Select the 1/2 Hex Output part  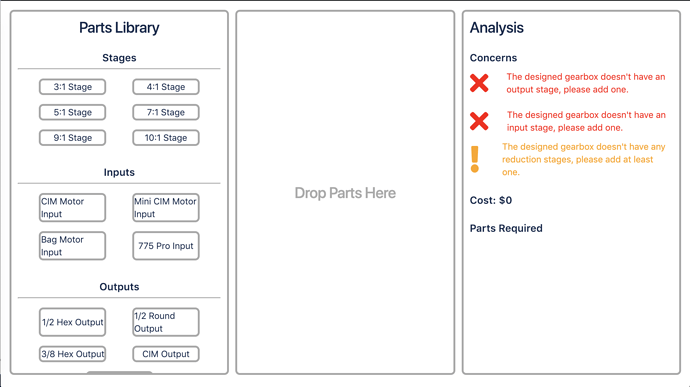tap(73, 322)
